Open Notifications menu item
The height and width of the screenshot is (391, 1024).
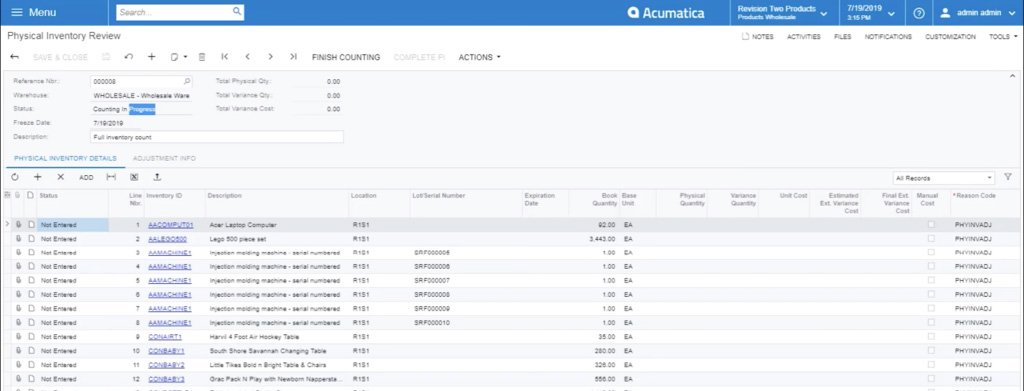(x=888, y=37)
